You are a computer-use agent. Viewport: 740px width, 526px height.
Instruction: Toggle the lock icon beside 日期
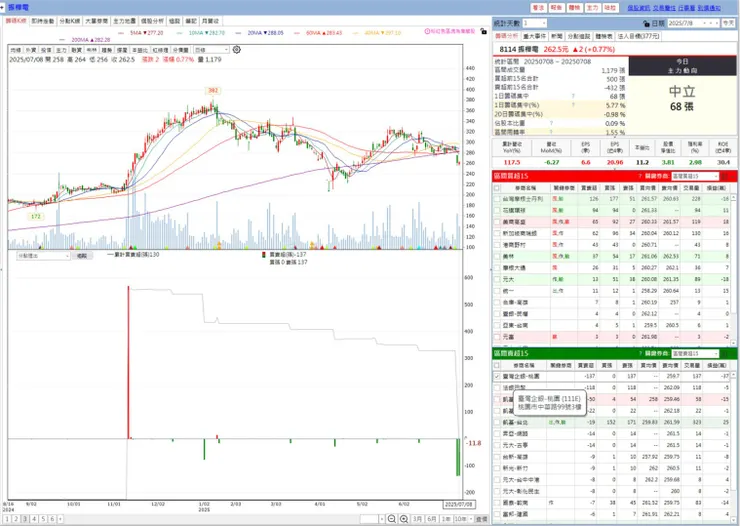(x=646, y=23)
